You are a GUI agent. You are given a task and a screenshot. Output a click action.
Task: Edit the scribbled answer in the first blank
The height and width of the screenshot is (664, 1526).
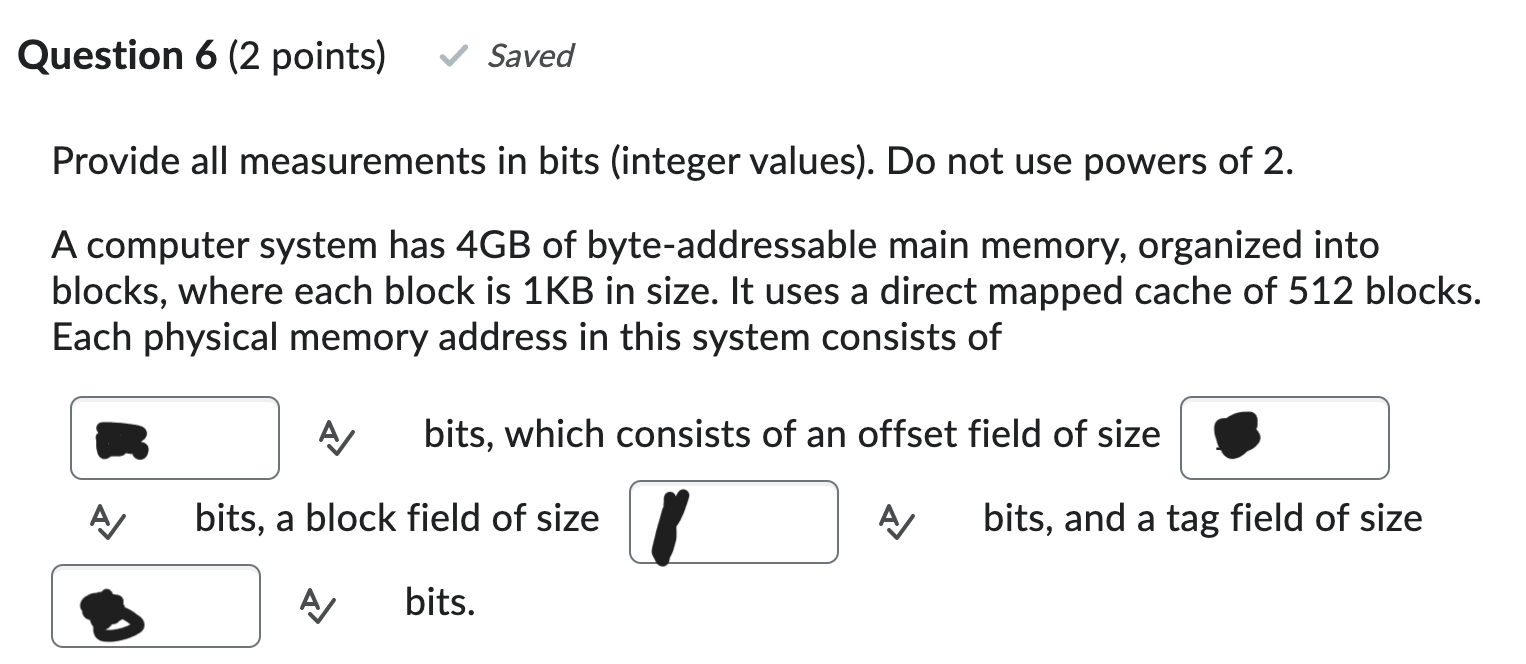(175, 438)
